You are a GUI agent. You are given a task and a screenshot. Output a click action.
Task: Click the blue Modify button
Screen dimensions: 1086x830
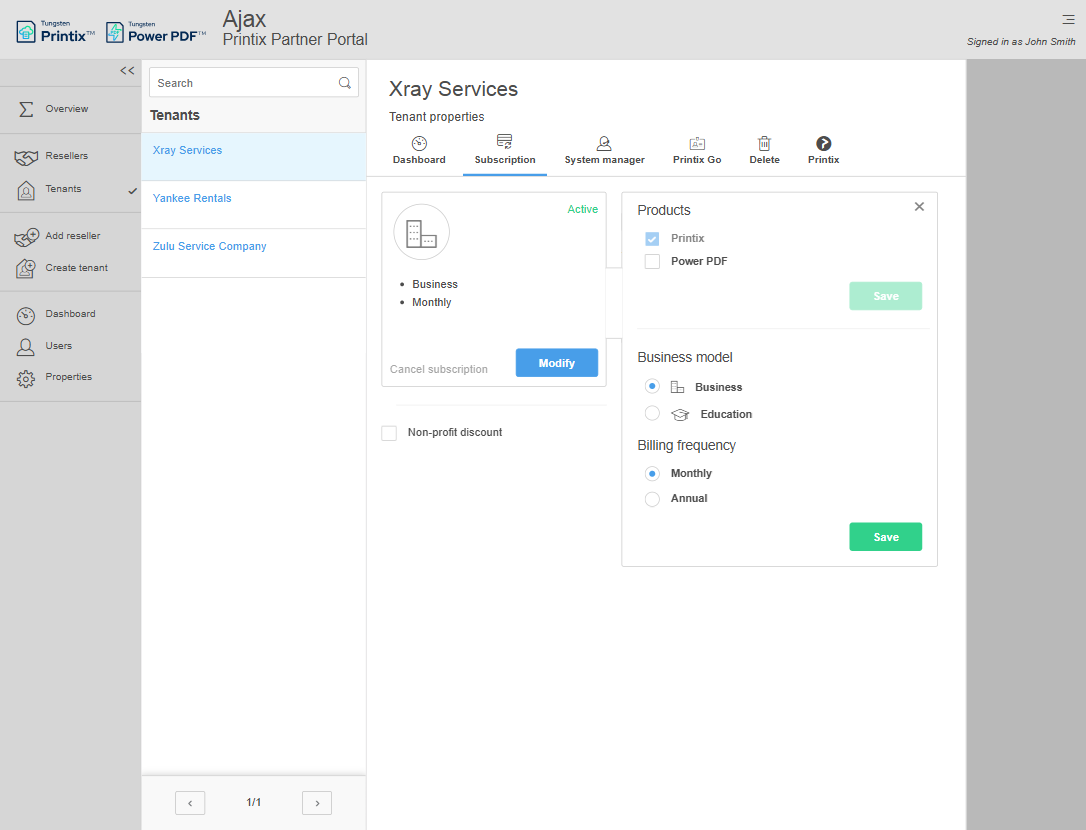click(556, 363)
